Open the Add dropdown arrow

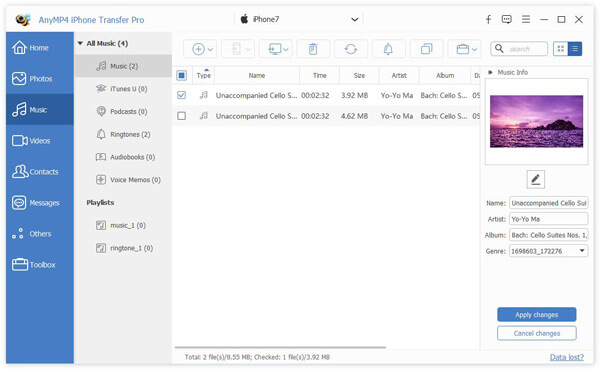pyautogui.click(x=210, y=49)
